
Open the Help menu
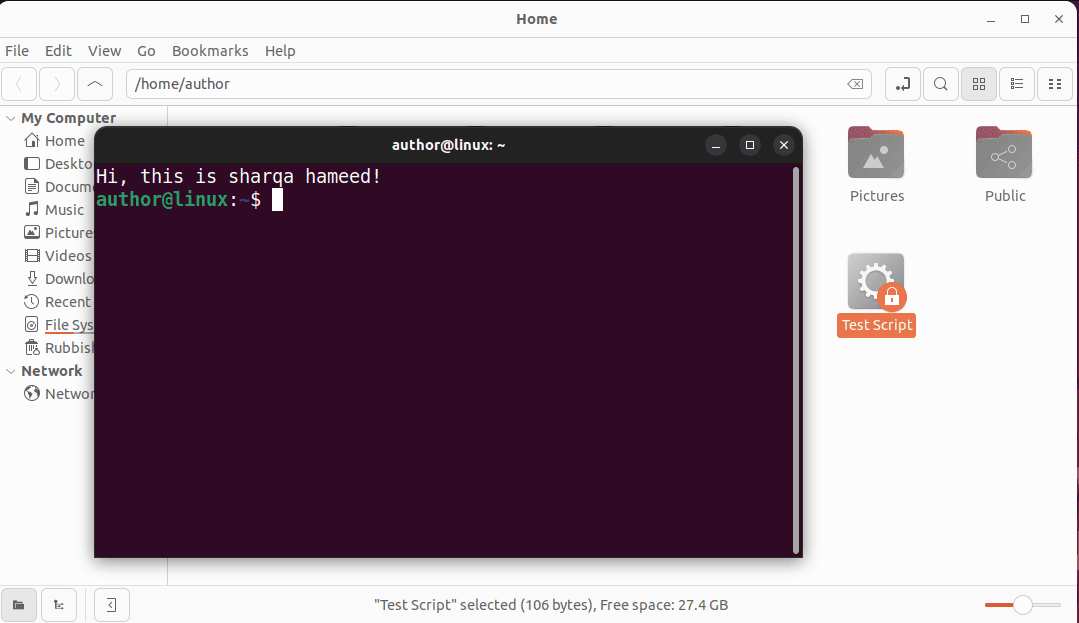click(x=280, y=51)
